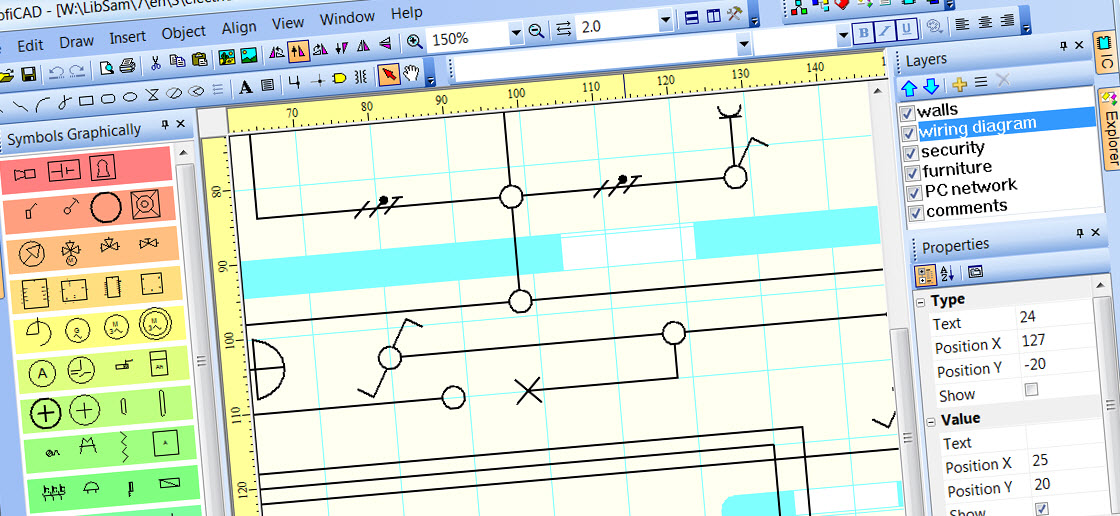Open the font name dropdown
Viewport: 1120px width, 516px height.
coord(744,44)
